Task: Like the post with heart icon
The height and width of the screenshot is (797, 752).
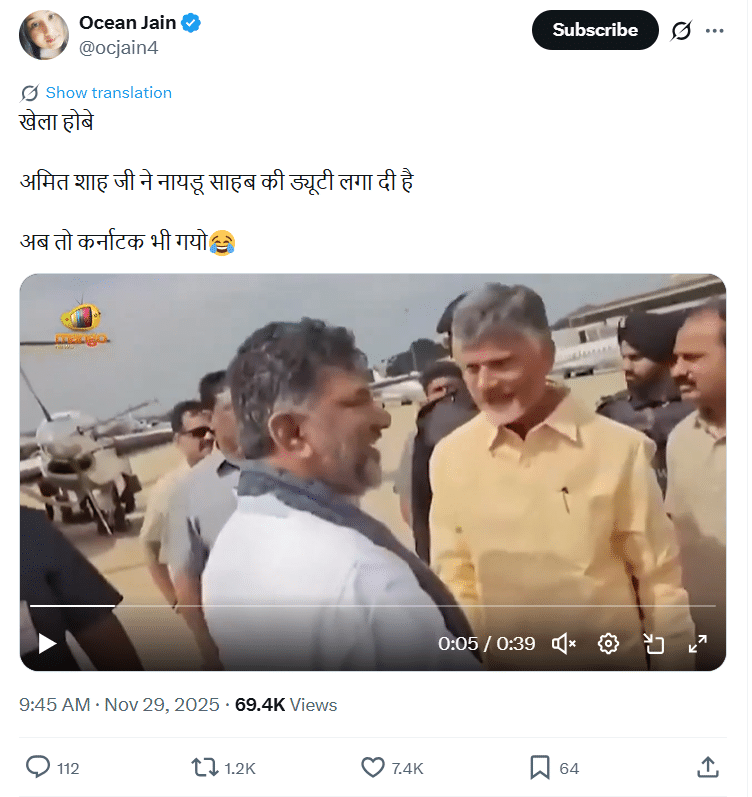Action: [372, 767]
